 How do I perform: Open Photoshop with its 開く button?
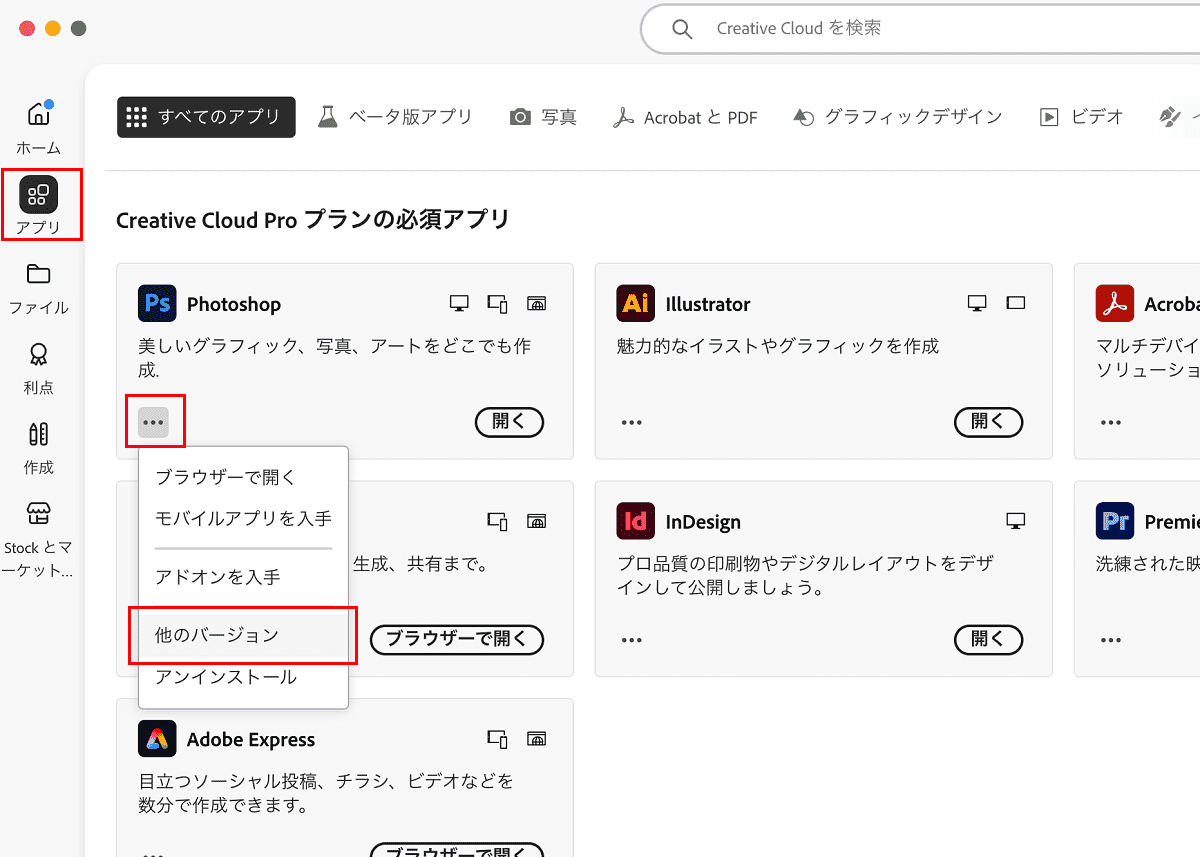tap(509, 422)
